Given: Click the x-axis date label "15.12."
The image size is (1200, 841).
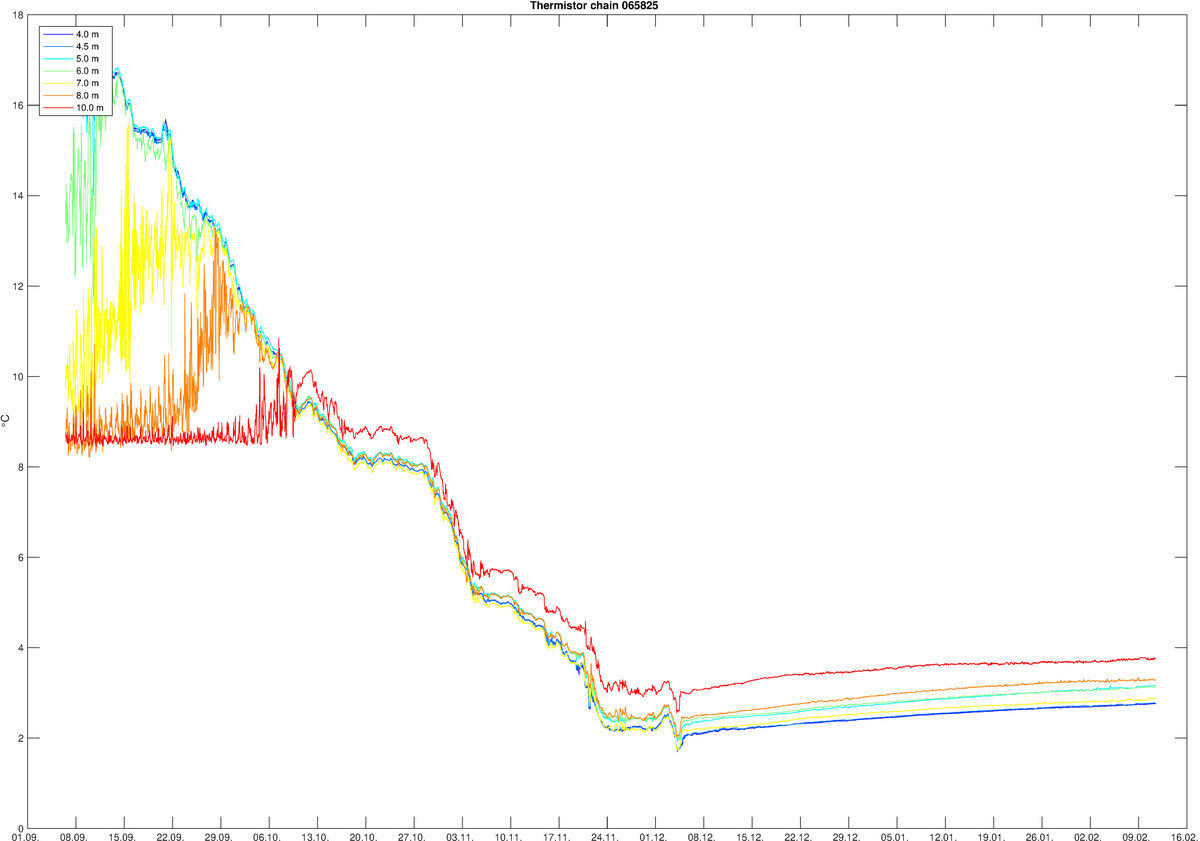Looking at the screenshot, I should (x=750, y=835).
